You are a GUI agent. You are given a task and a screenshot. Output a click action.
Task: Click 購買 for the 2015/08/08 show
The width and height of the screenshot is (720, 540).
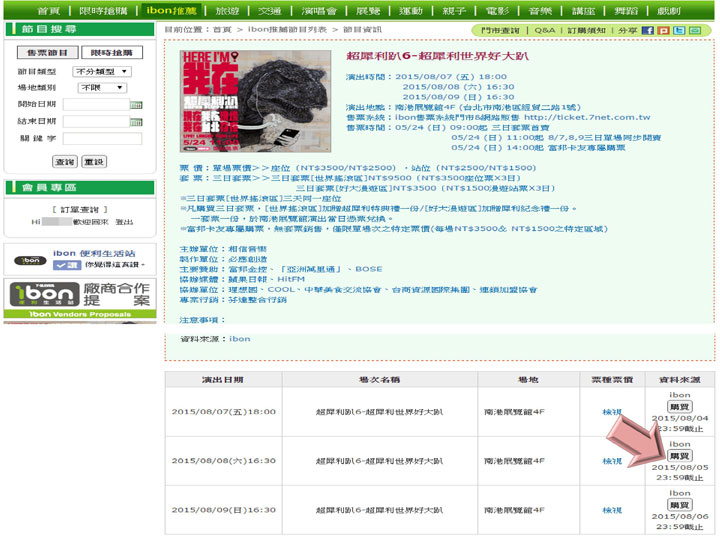click(x=679, y=456)
